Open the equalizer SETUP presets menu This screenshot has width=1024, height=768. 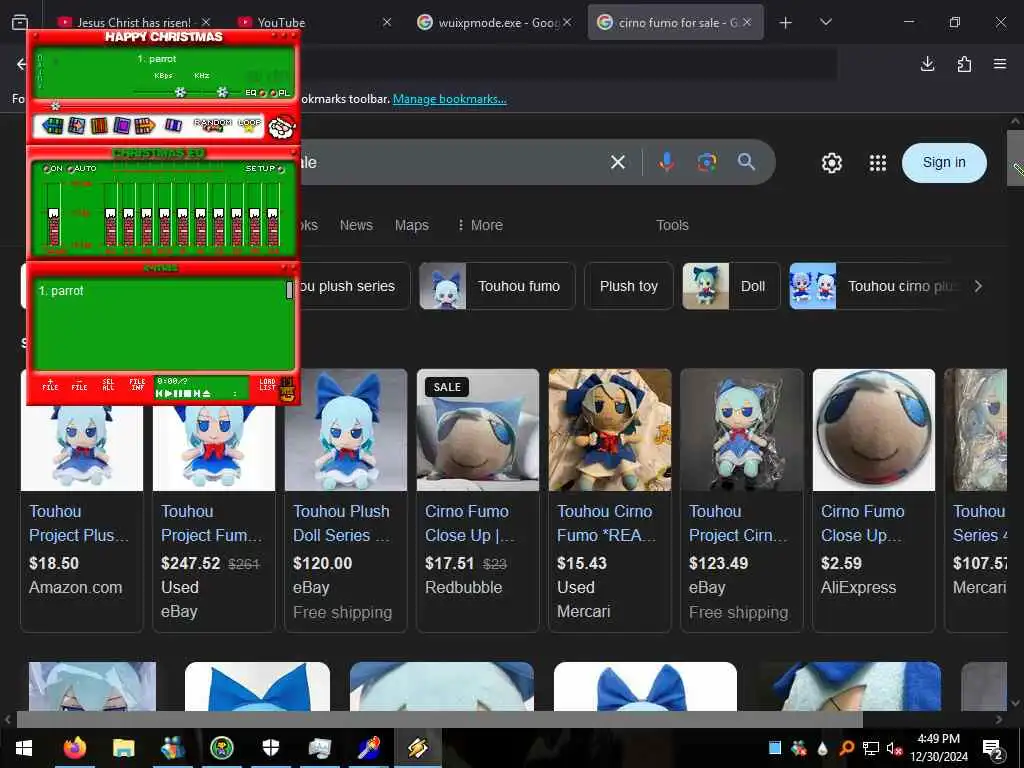pyautogui.click(x=264, y=168)
